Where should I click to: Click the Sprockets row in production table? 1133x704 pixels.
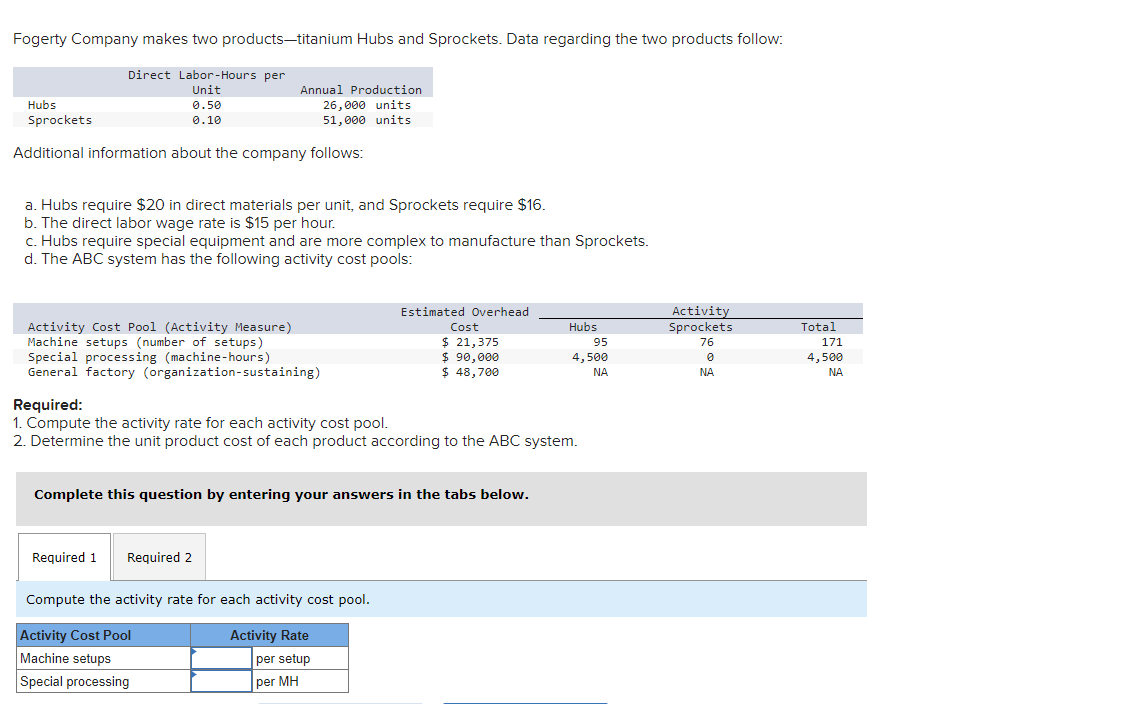(223, 121)
